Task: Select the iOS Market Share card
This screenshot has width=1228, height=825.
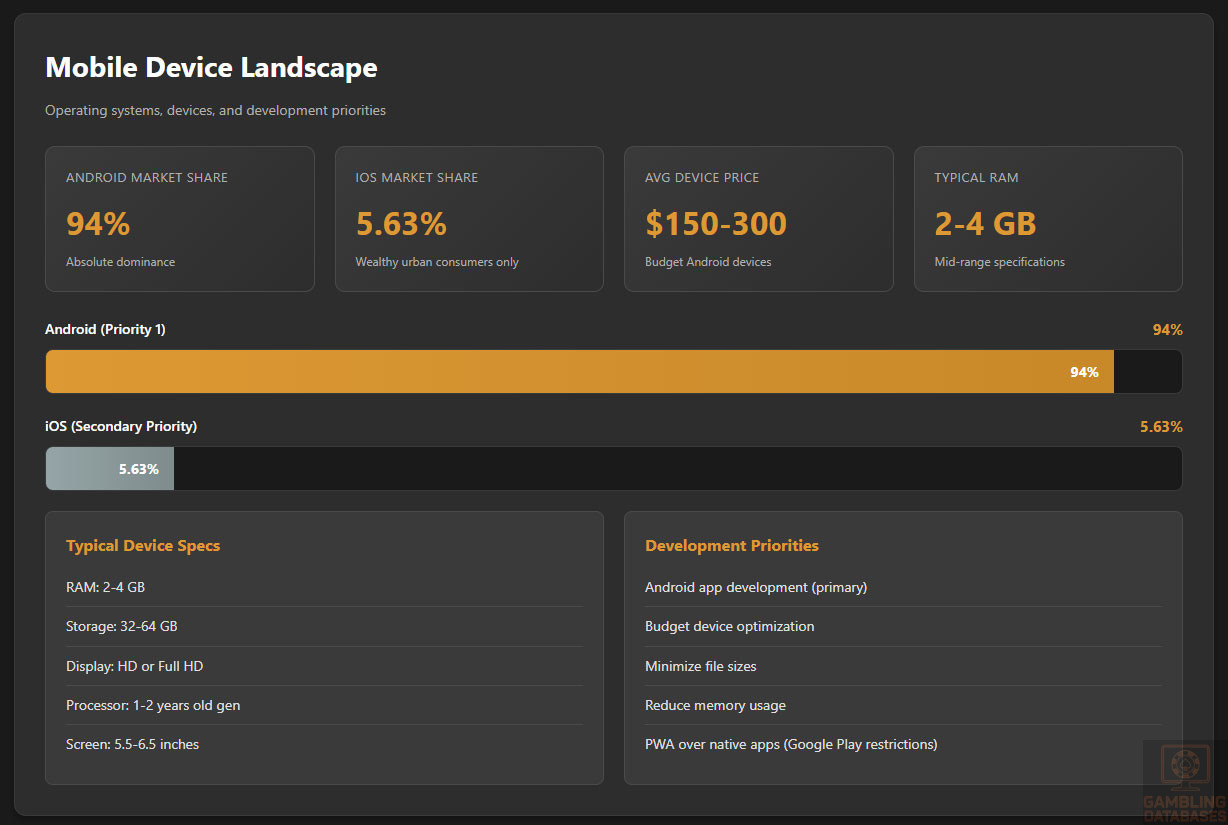Action: [x=469, y=219]
